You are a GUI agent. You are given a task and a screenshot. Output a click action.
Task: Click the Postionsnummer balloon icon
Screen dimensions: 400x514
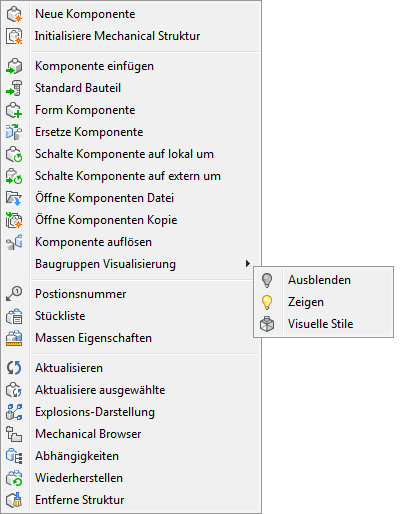14,294
